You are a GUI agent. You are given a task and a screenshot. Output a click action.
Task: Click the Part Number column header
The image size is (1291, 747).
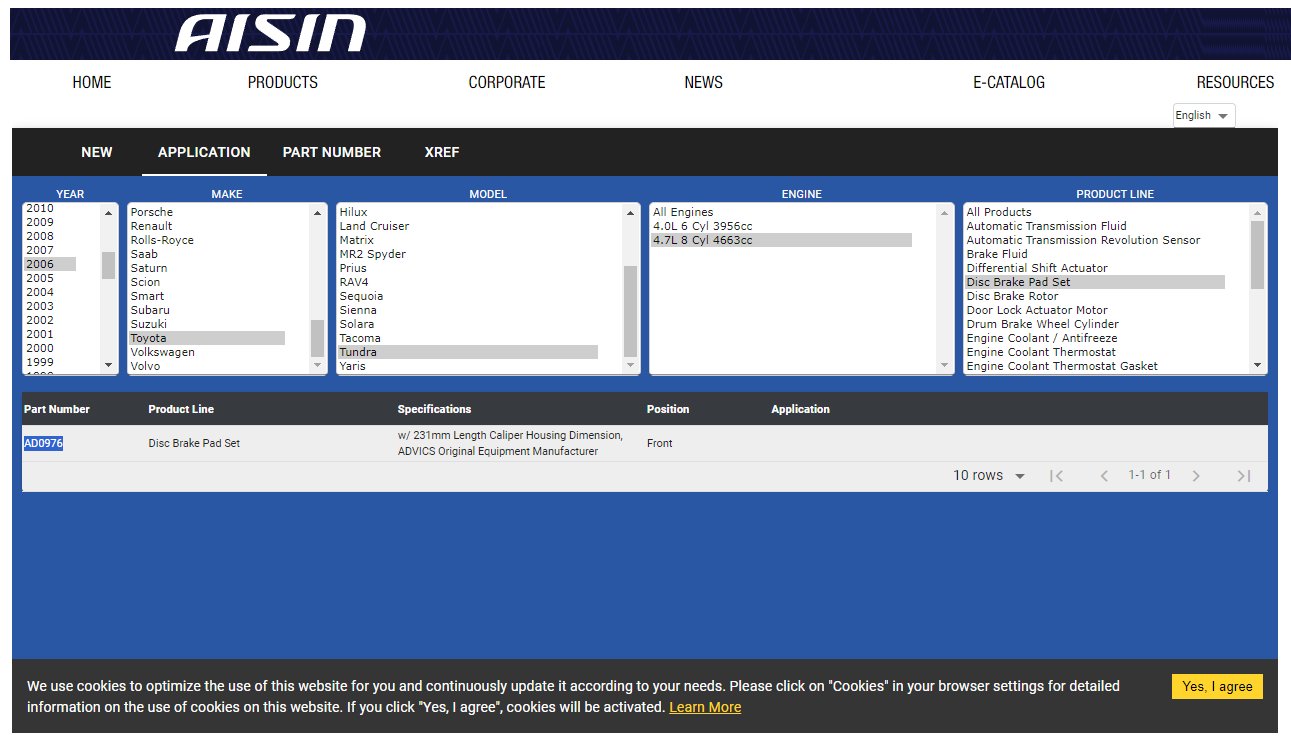pos(57,409)
